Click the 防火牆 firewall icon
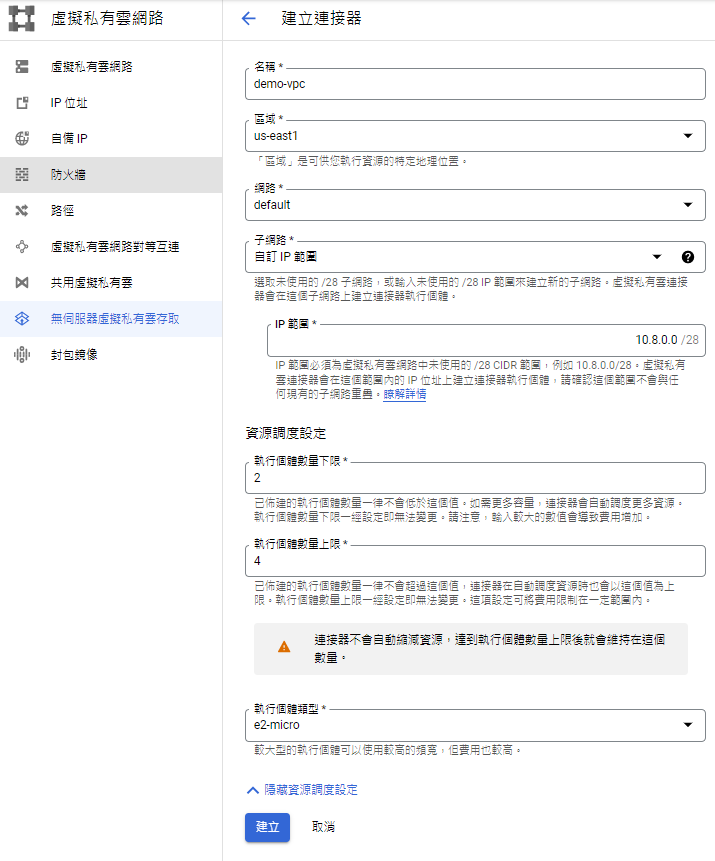The width and height of the screenshot is (715, 861). pyautogui.click(x=22, y=175)
